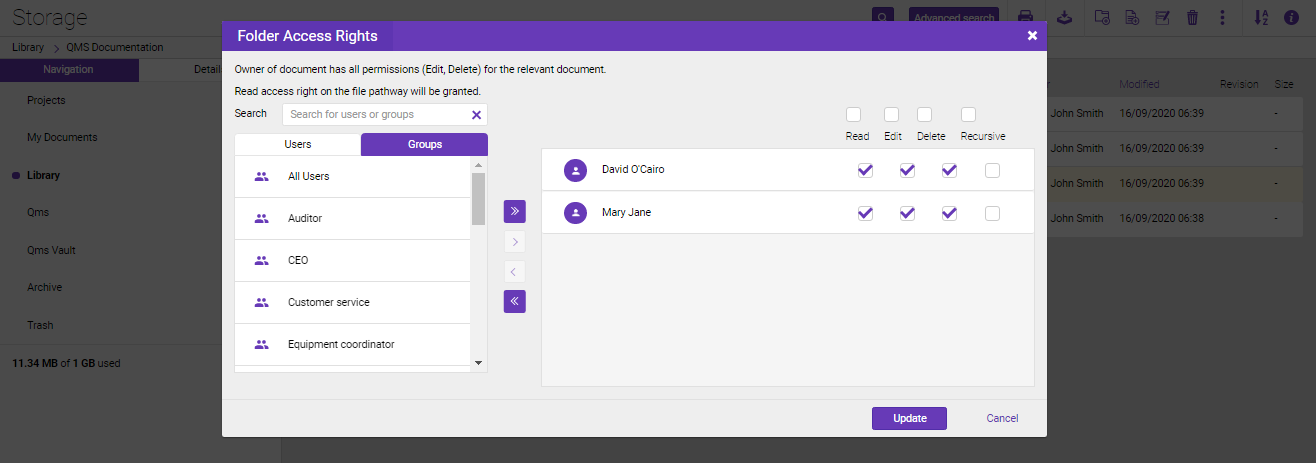Click the Mary Jane user avatar icon
This screenshot has width=1316, height=463.
click(575, 213)
